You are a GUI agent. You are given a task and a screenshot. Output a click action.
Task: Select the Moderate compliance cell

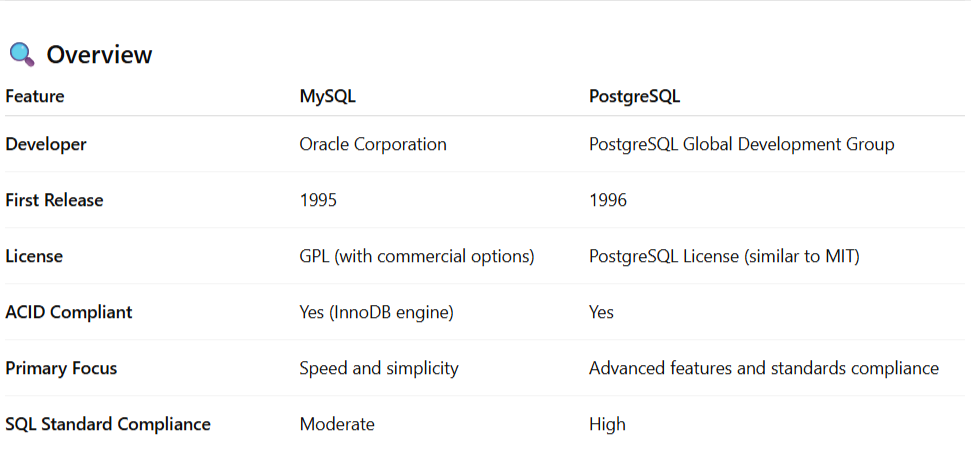[x=337, y=424]
